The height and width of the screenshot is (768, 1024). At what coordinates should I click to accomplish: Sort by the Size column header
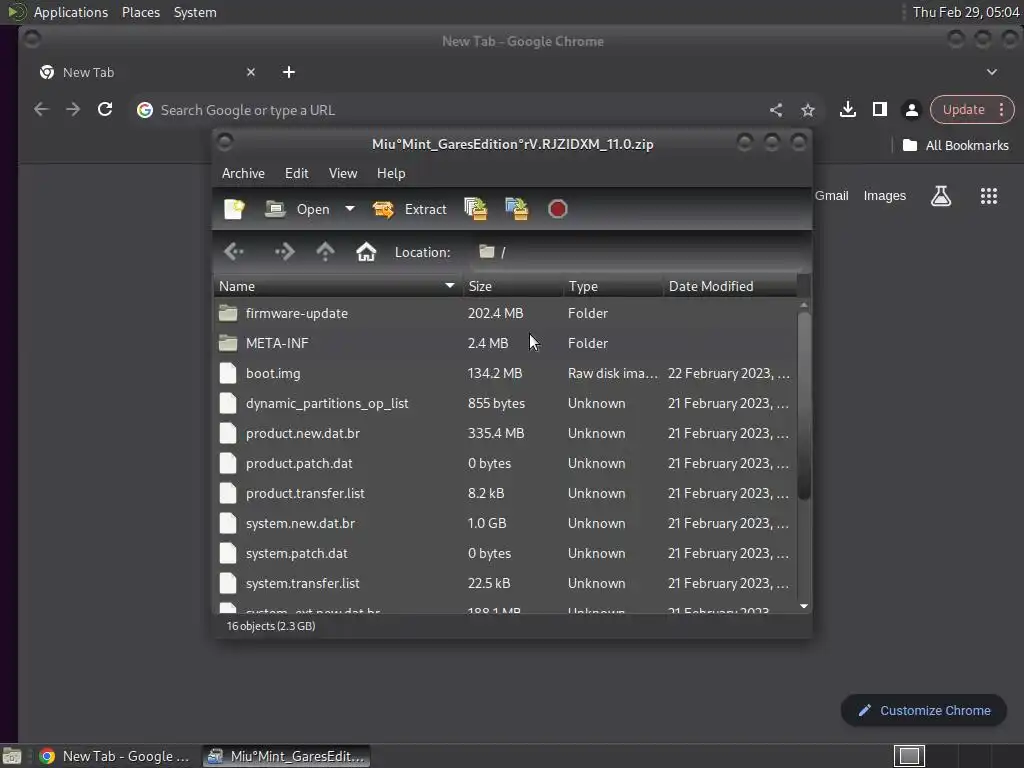513,286
